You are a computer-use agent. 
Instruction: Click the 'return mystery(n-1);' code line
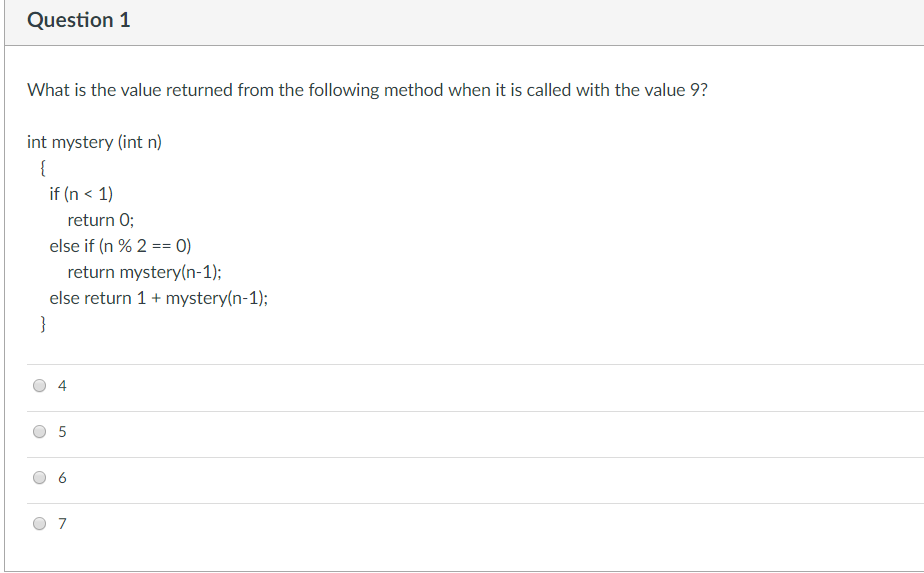[144, 272]
